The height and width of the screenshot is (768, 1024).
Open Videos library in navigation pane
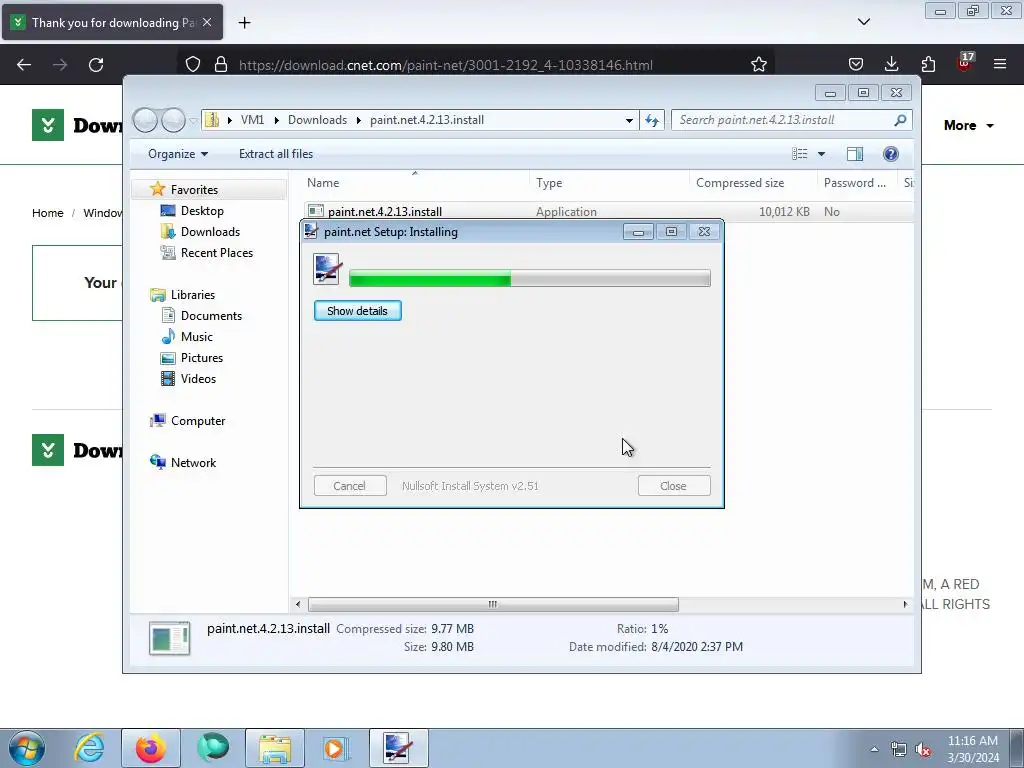[x=198, y=379]
